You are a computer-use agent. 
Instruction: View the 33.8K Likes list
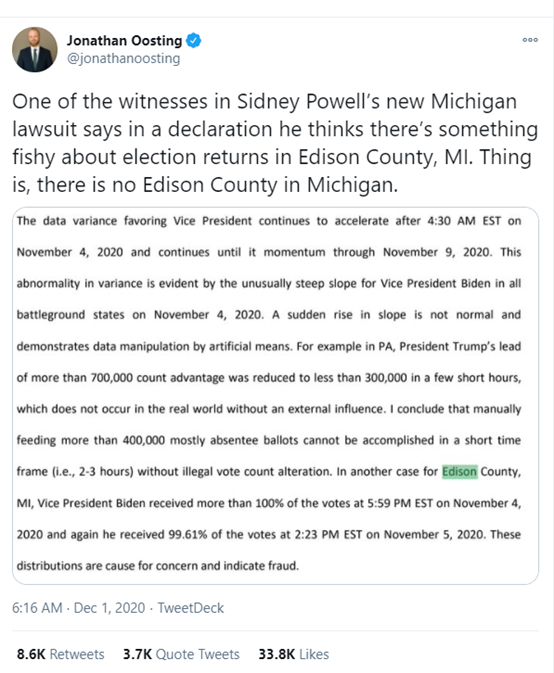click(294, 654)
